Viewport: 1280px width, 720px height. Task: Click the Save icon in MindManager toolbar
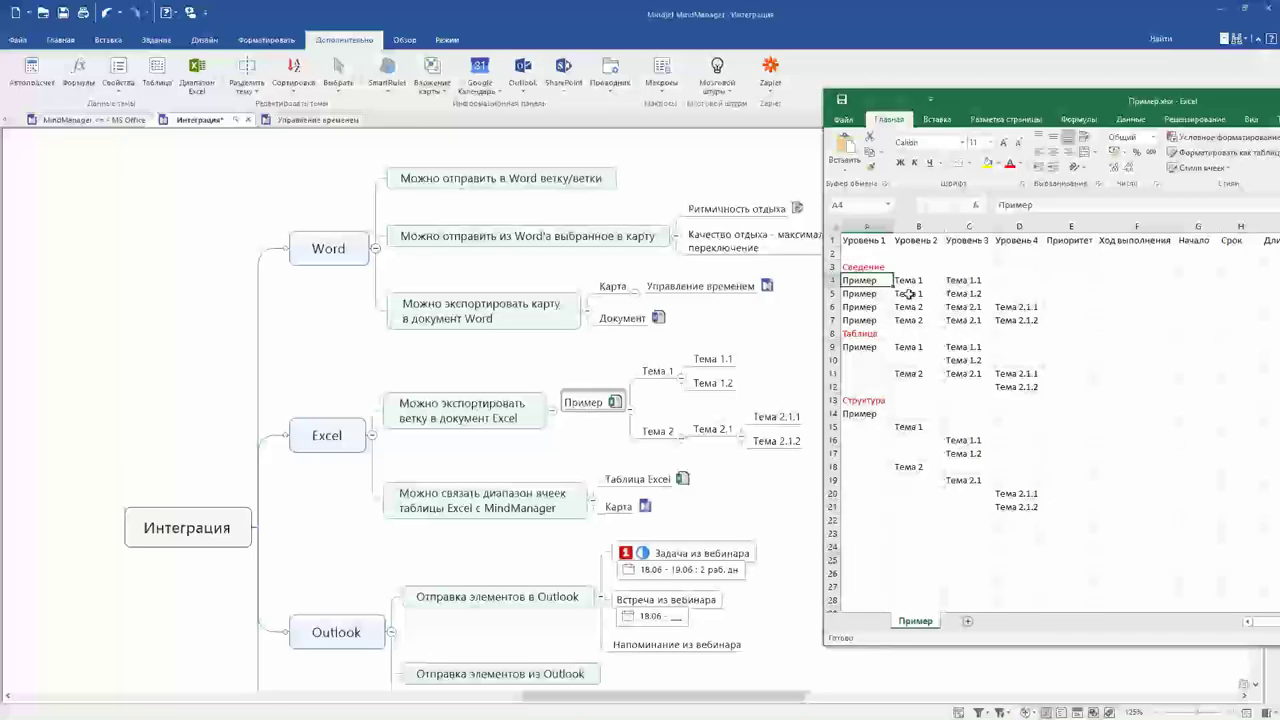tap(63, 13)
